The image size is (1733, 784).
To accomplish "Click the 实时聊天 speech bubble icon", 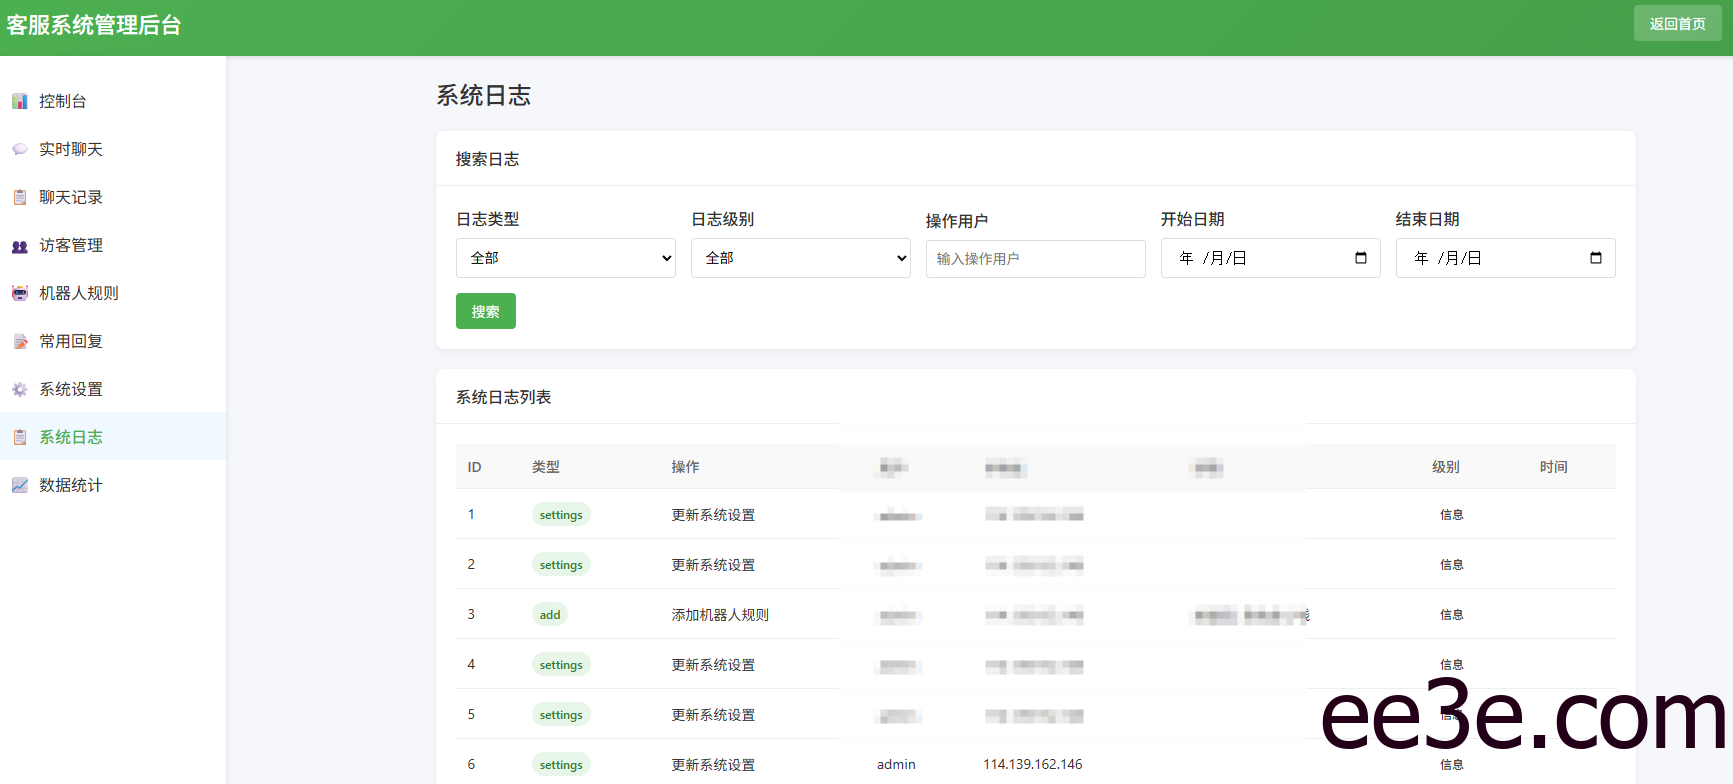I will tap(20, 149).
